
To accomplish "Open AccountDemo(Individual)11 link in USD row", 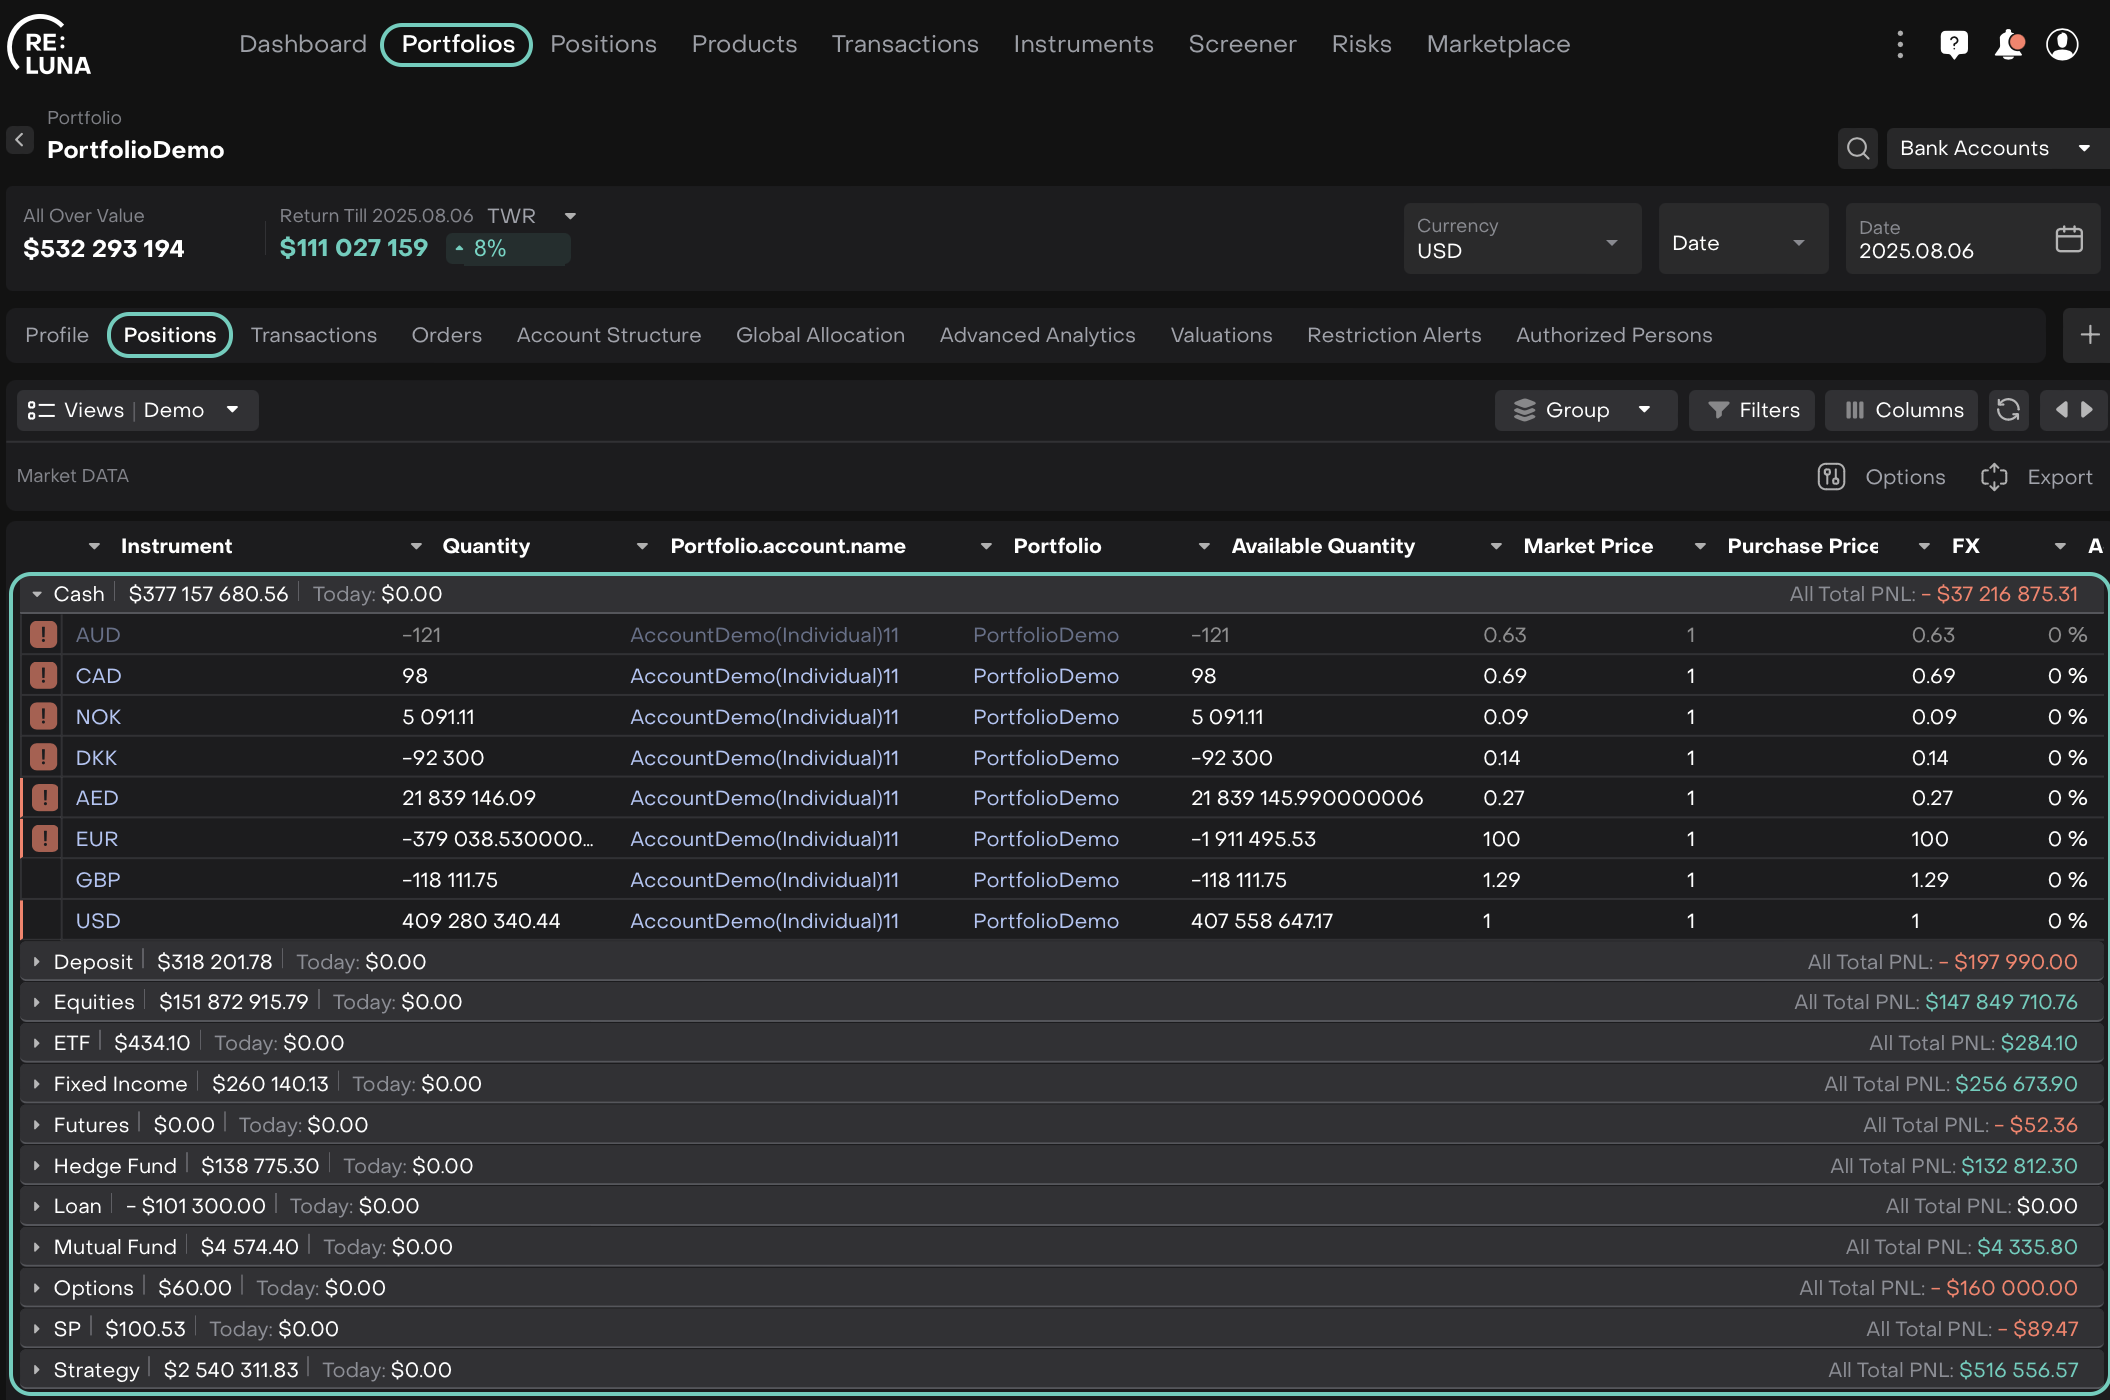I will point(764,921).
